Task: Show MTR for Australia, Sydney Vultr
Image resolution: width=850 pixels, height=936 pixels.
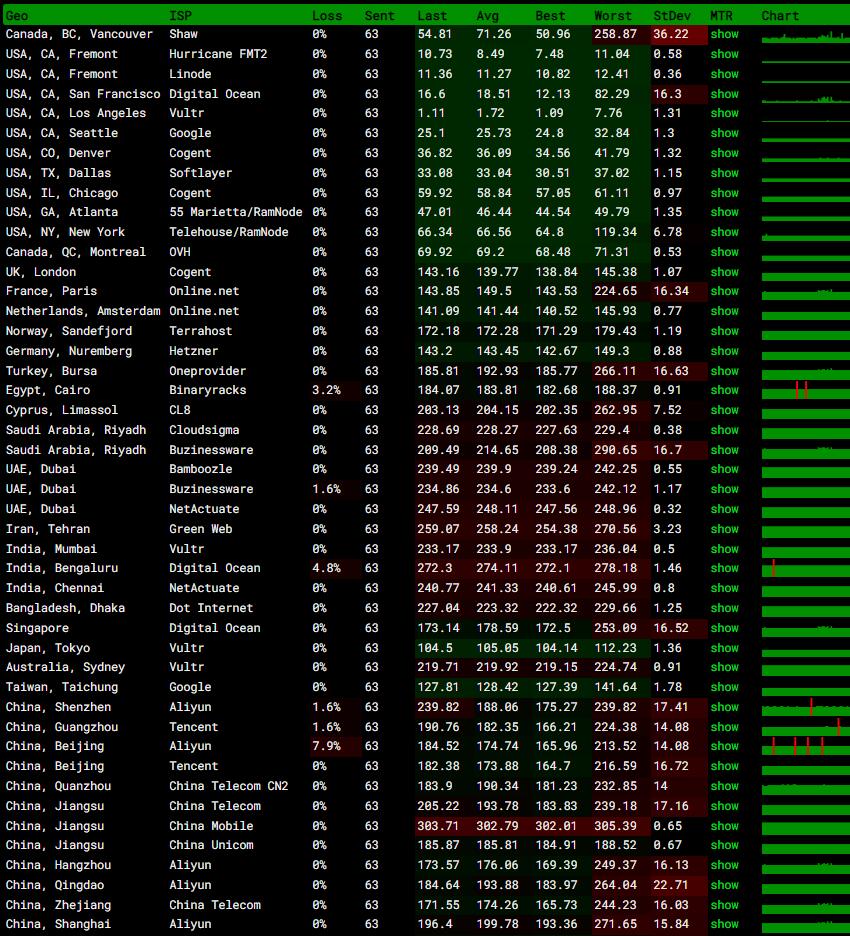Action: click(724, 667)
